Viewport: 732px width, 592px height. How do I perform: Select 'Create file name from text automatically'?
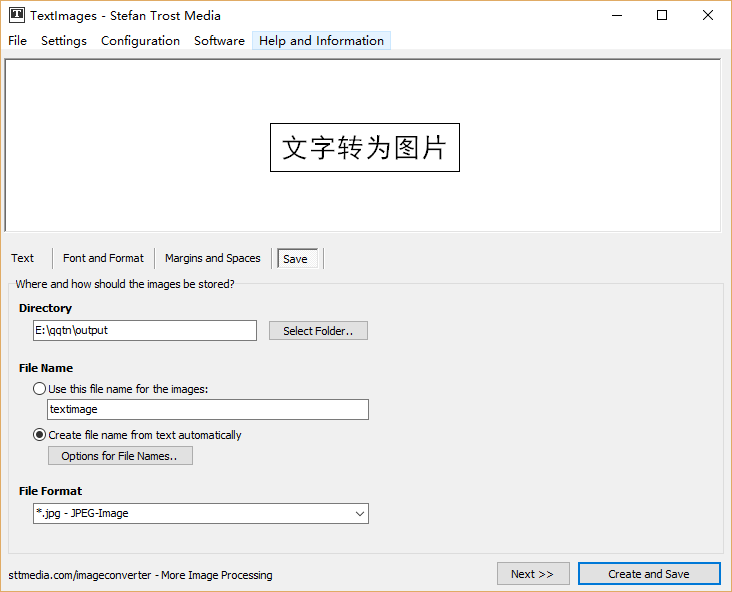point(40,435)
